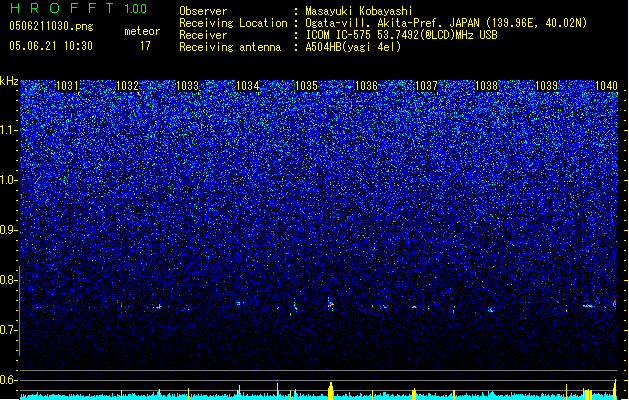Click the 1040 time marker
The width and height of the screenshot is (629, 400).
606,86
